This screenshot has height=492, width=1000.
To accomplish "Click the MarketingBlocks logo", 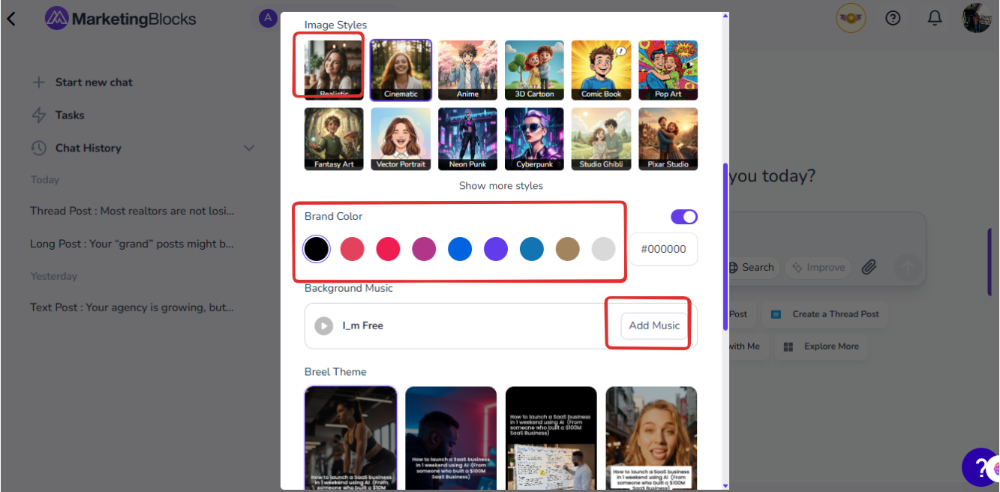I will pyautogui.click(x=121, y=19).
